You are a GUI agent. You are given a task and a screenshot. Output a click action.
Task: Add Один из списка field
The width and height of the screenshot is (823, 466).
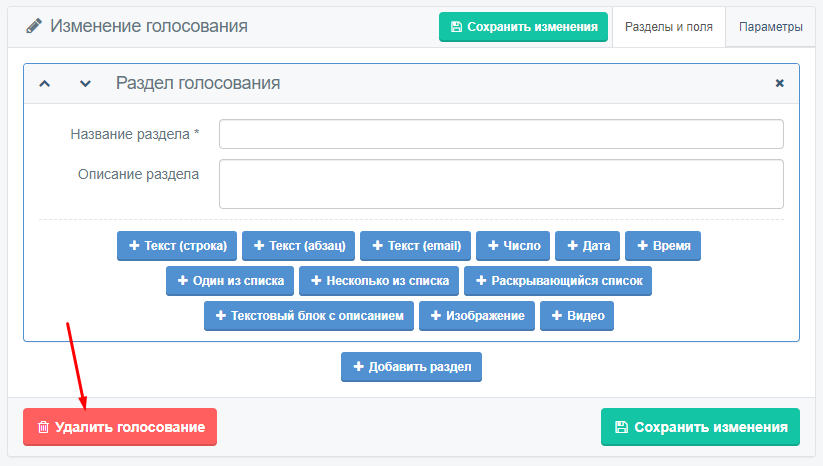pos(230,281)
